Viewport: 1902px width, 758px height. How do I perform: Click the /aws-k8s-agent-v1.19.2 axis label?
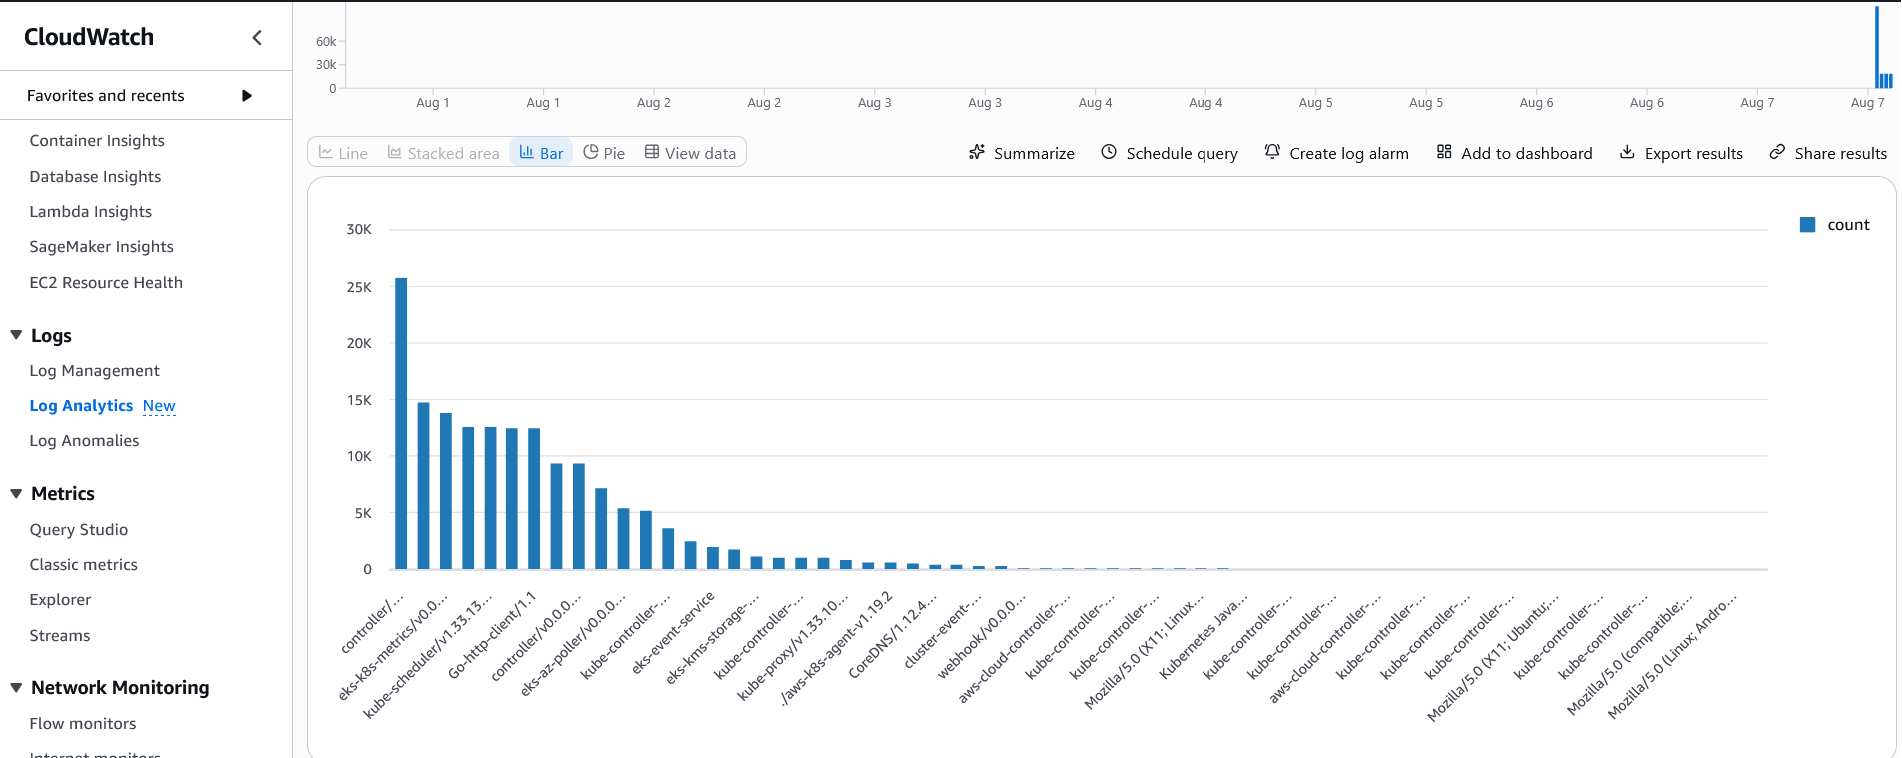[x=837, y=648]
